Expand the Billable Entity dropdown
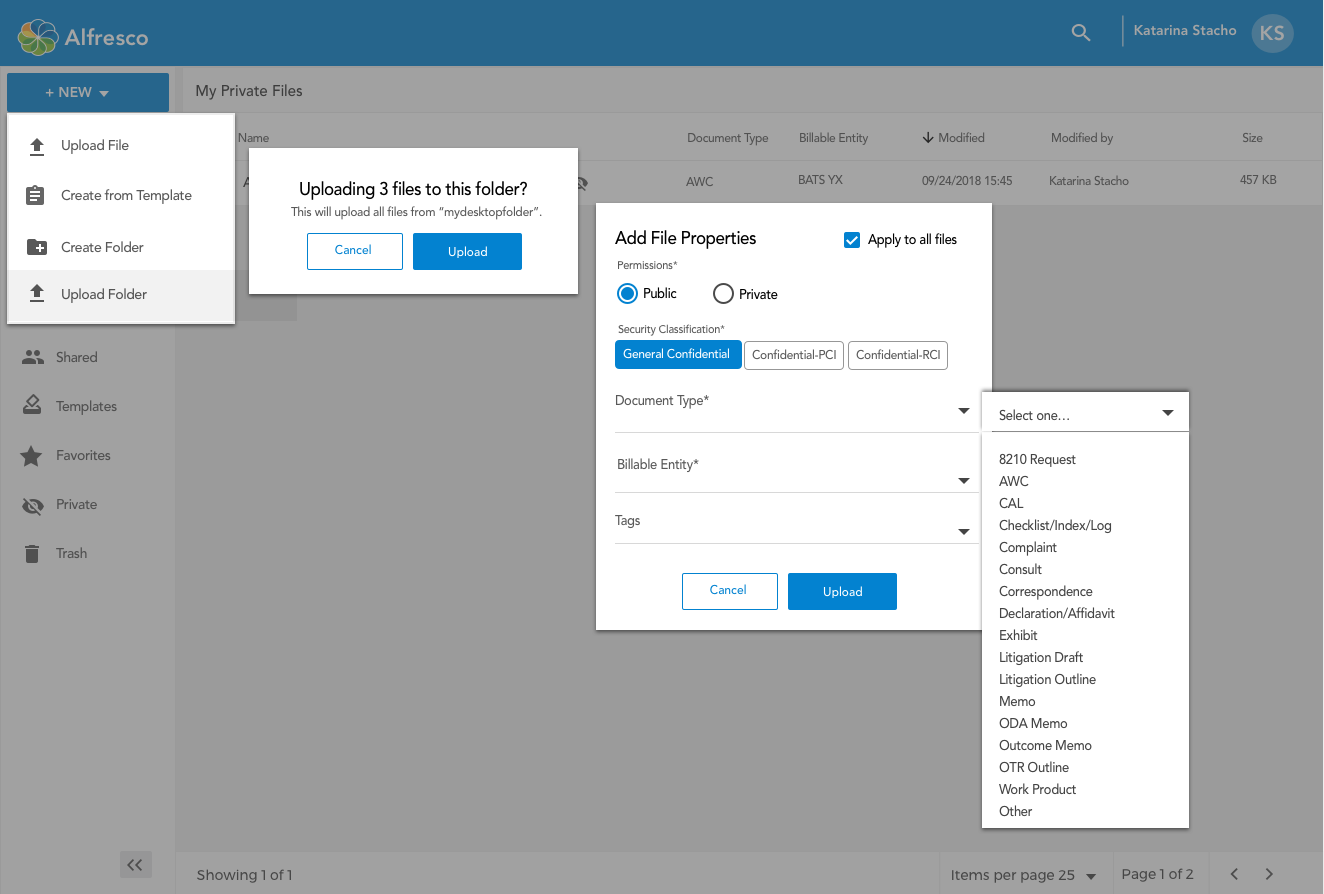Screen dimensions: 1324x894 [963, 481]
